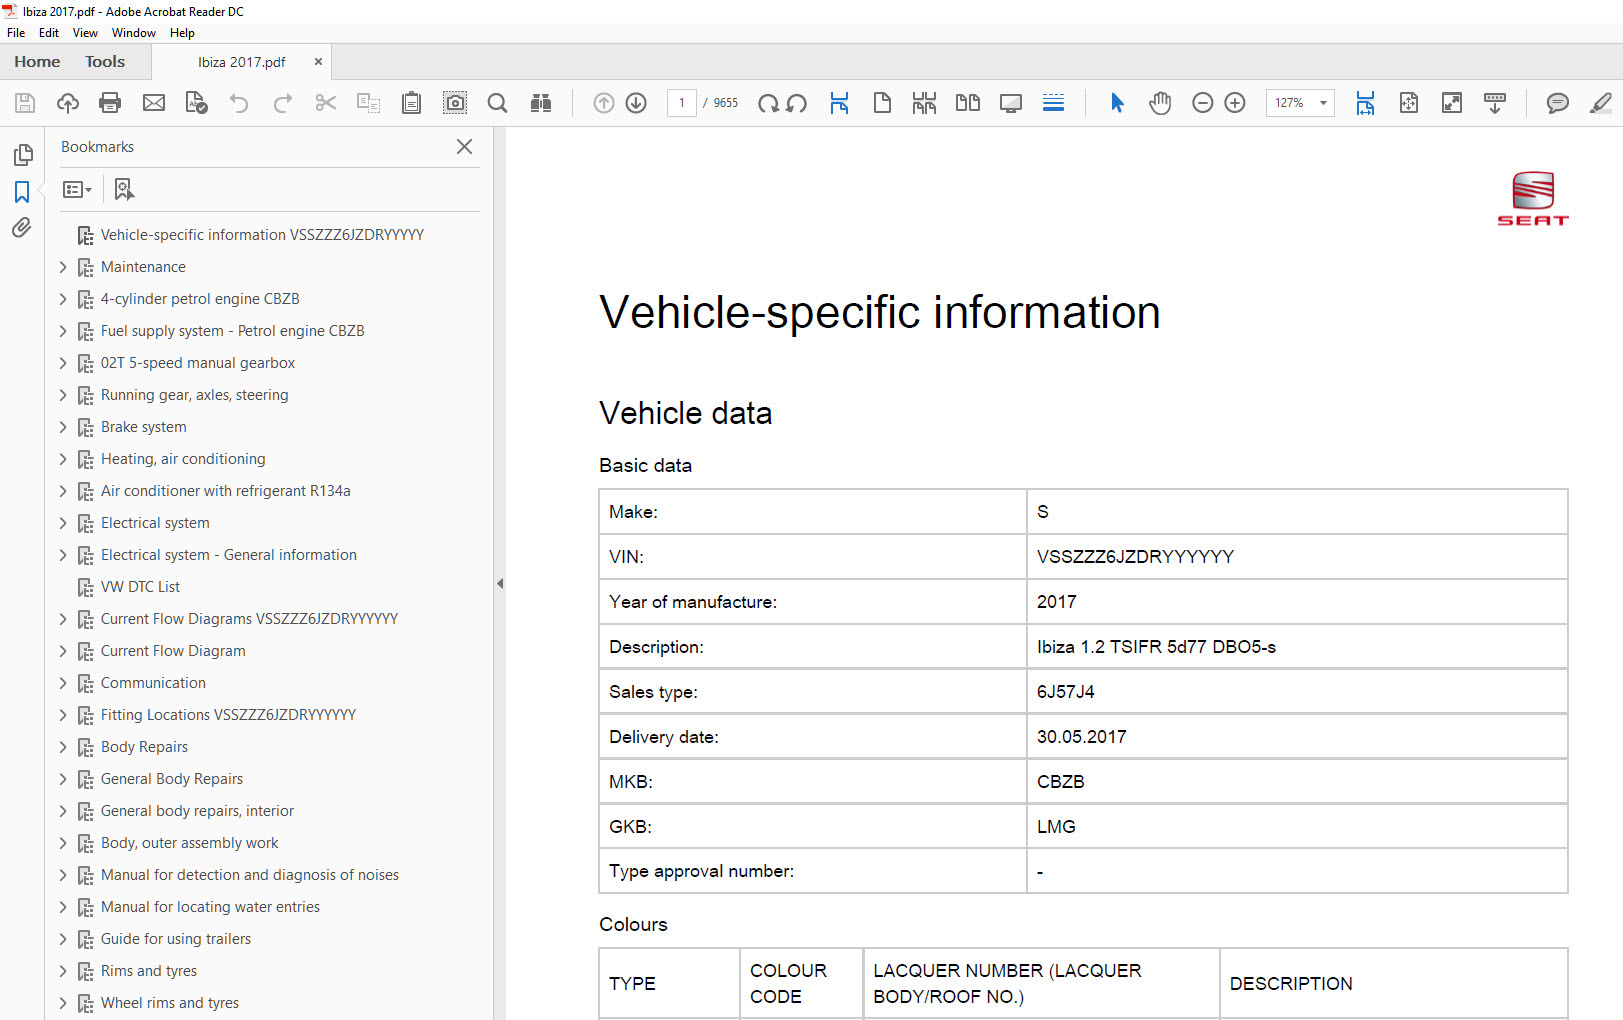Open the 127% zoom level dropdown

click(x=1323, y=103)
